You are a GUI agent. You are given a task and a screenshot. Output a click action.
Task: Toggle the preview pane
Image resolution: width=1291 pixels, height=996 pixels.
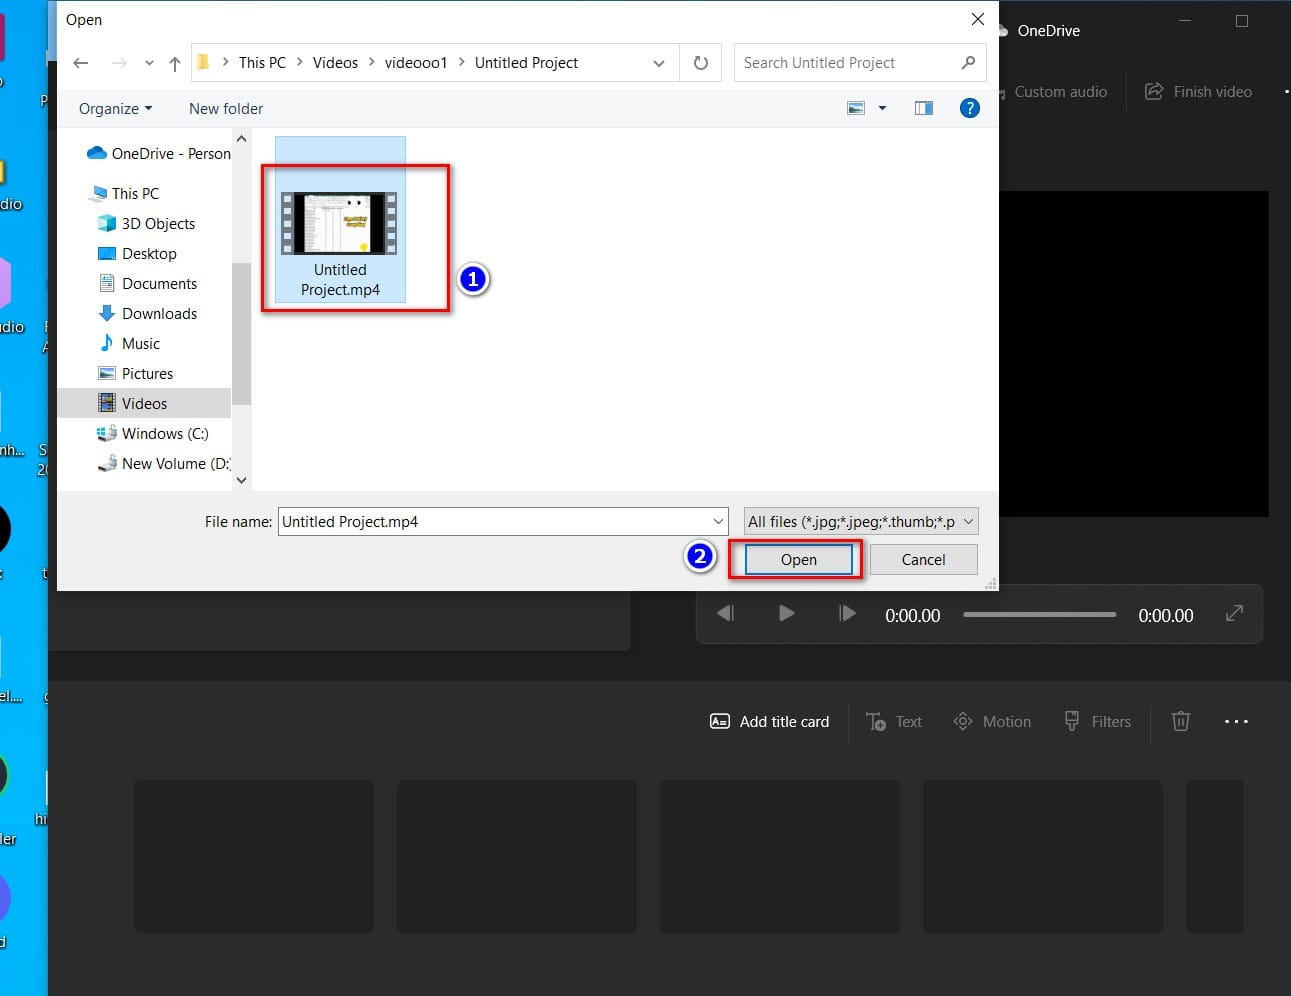pos(924,108)
